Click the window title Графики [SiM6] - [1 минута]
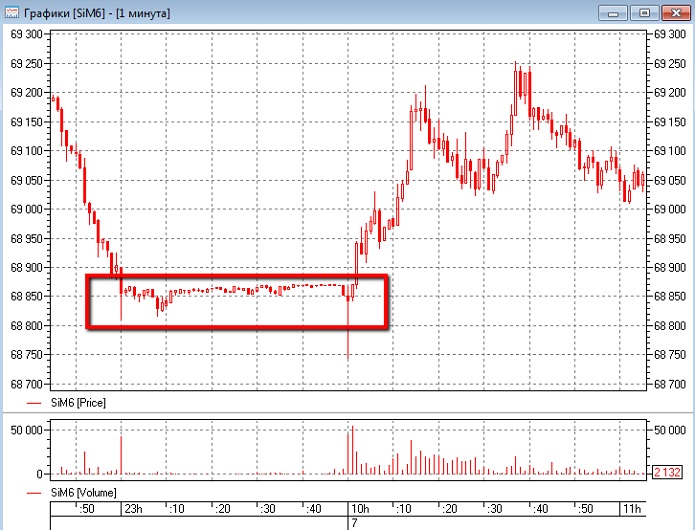This screenshot has width=695, height=530. point(97,13)
